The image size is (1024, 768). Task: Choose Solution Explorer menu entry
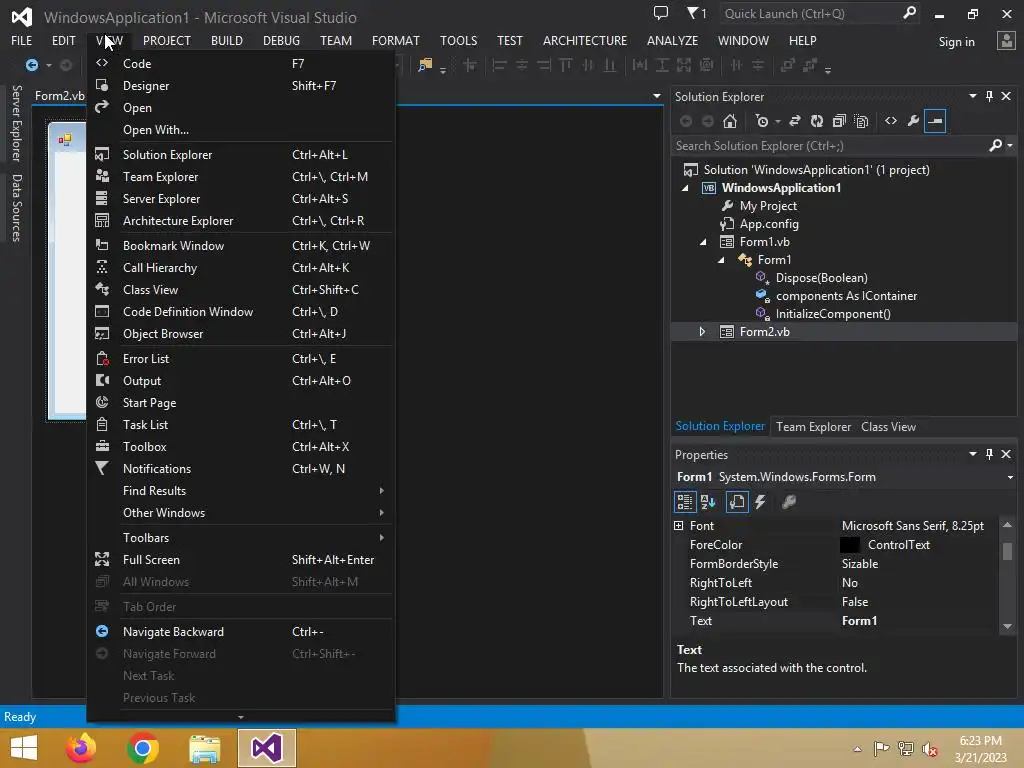click(241, 155)
